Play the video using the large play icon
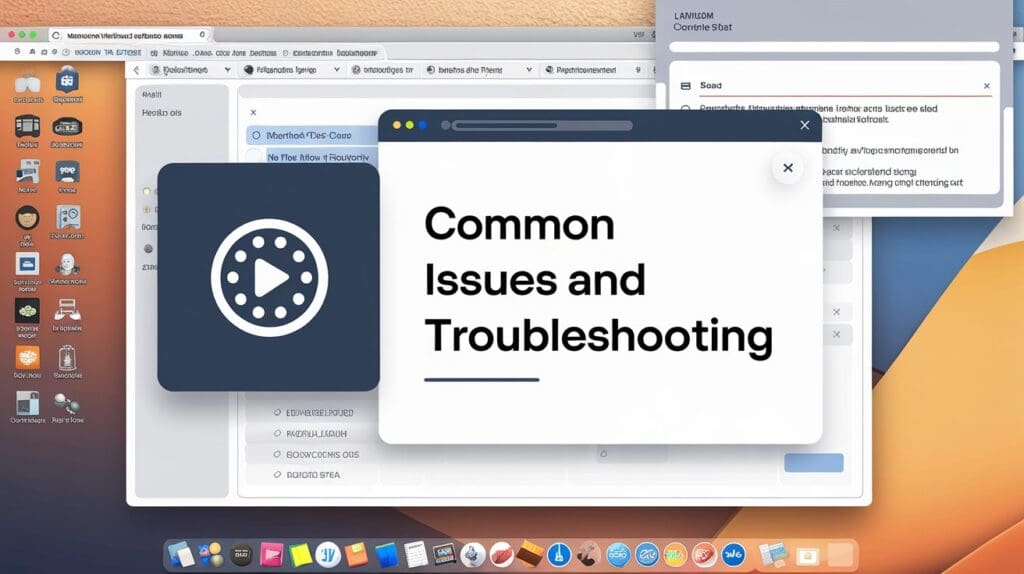Image resolution: width=1024 pixels, height=574 pixels. point(269,278)
